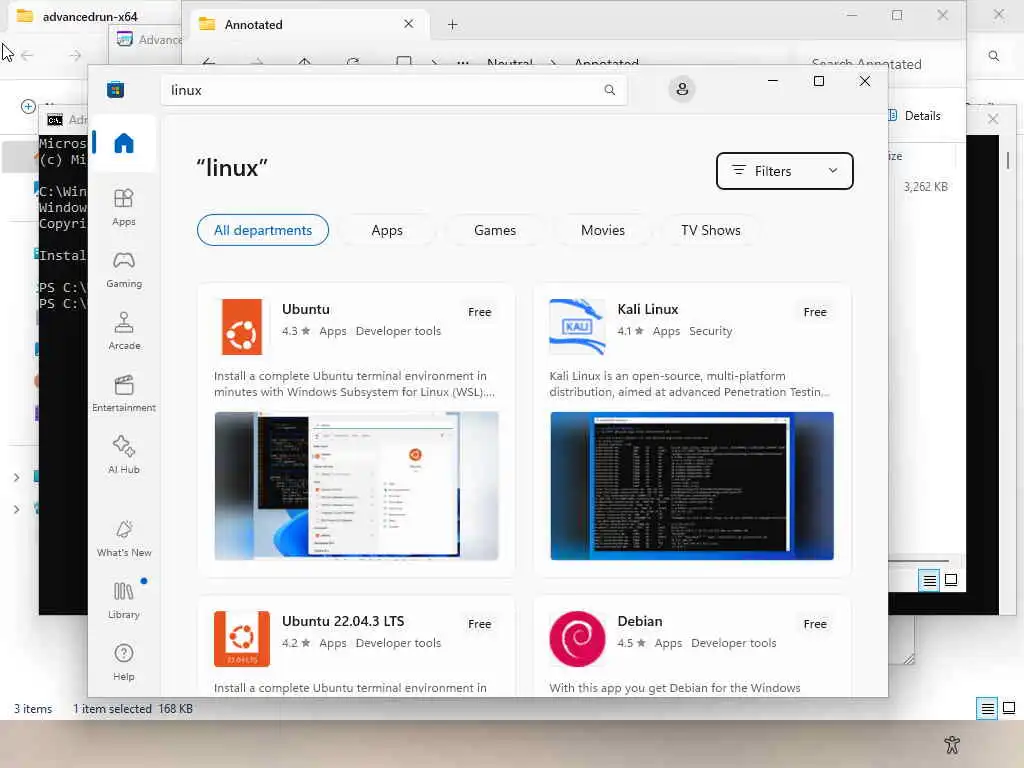Open the Kali Linux app title
Viewport: 1024px width, 768px height.
[648, 309]
